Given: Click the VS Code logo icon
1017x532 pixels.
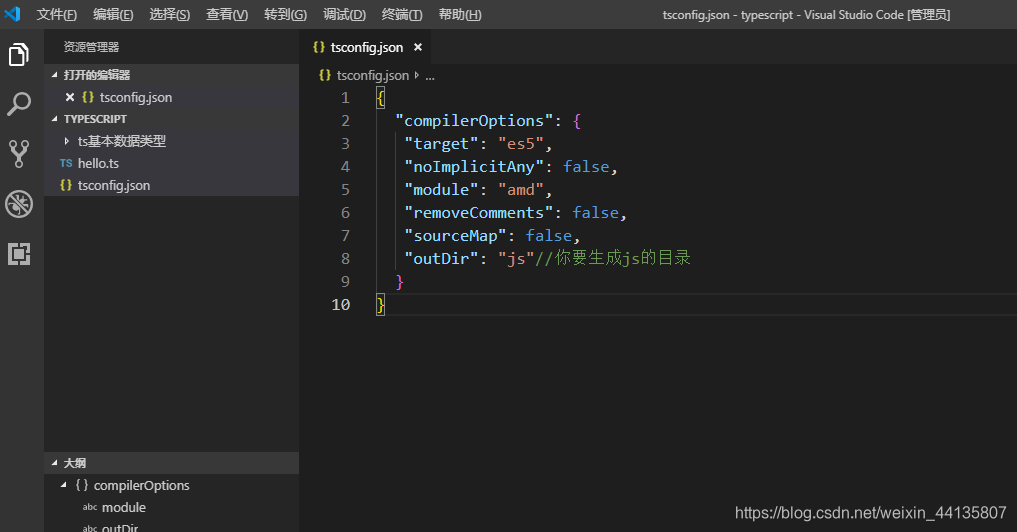Looking at the screenshot, I should tap(12, 14).
